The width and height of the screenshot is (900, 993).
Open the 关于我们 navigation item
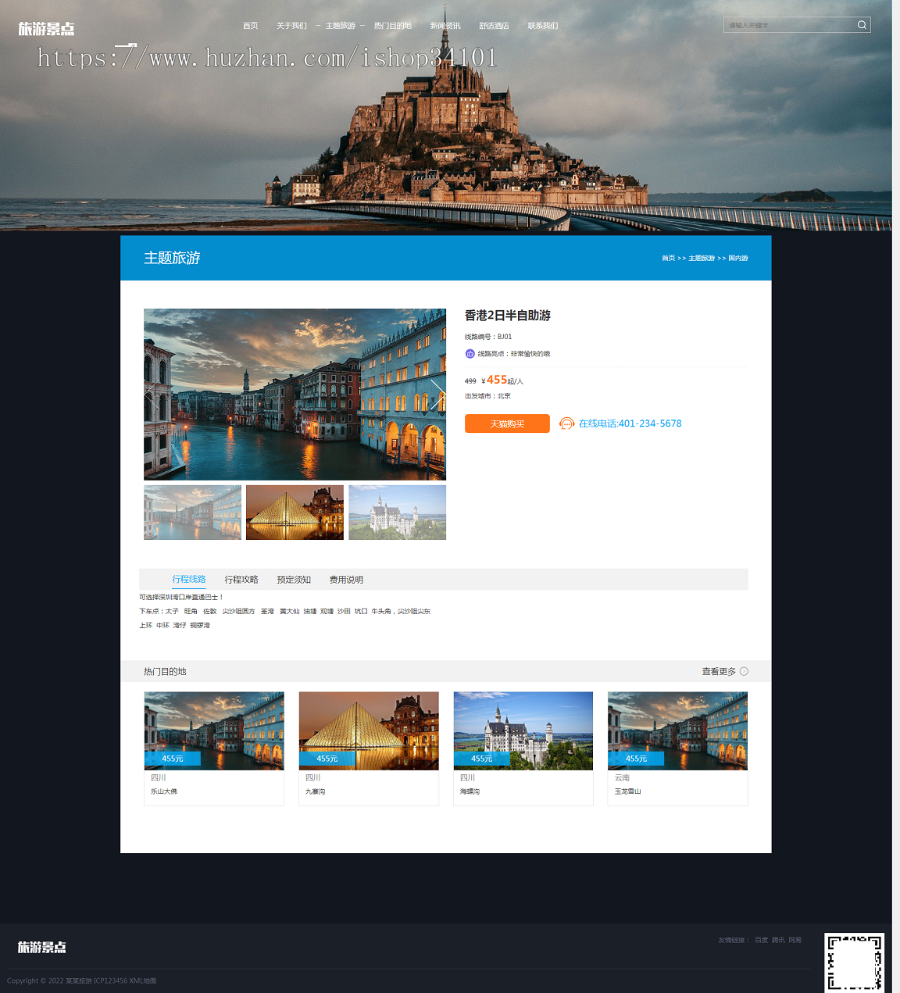point(291,26)
